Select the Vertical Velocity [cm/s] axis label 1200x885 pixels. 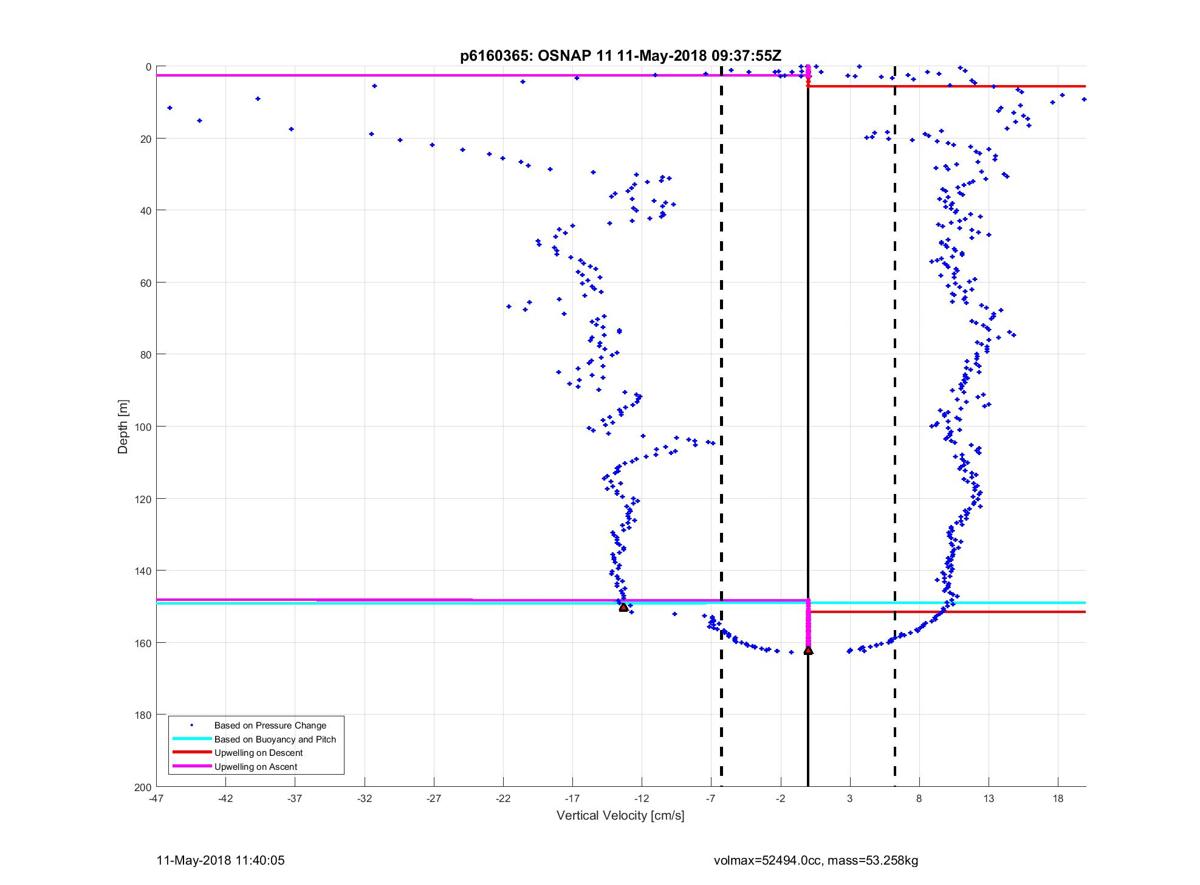coord(620,816)
